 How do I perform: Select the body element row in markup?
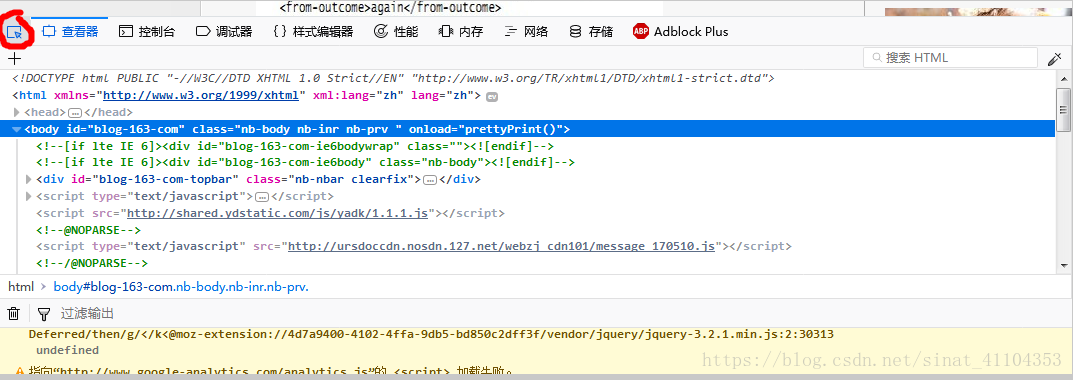pos(528,129)
